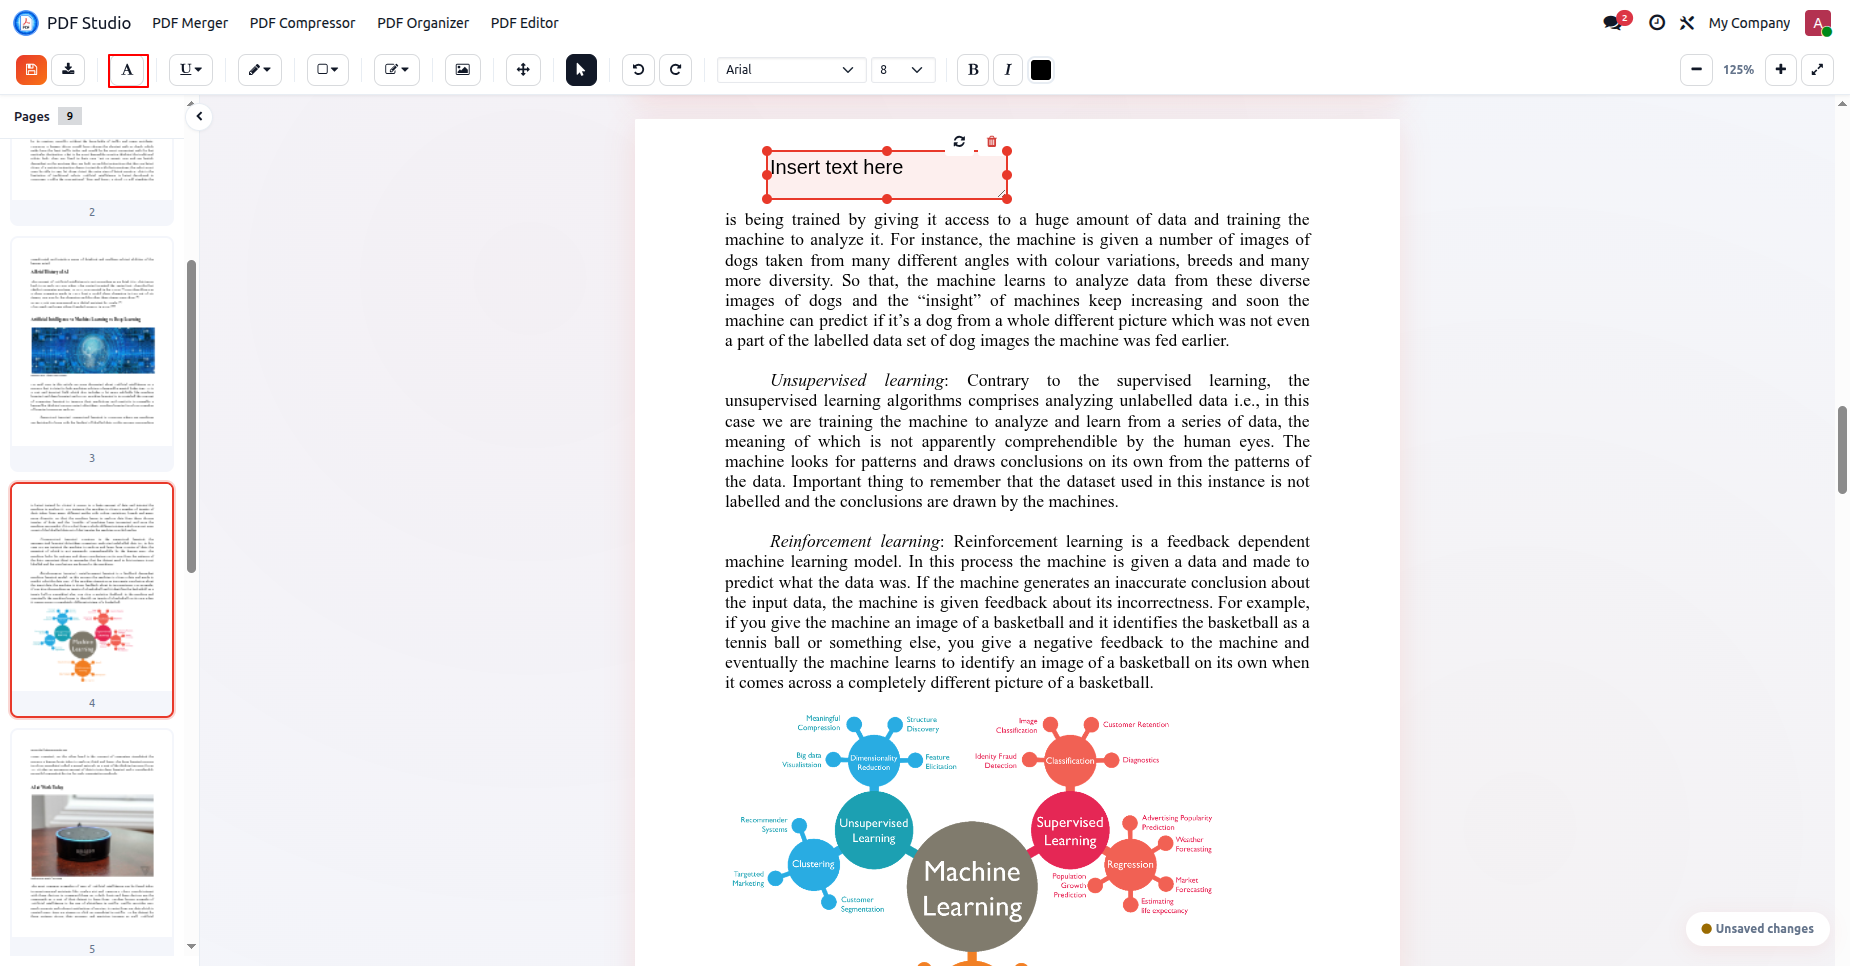
Task: Click the Pages sidebar scrollbar thumb
Action: [191, 416]
